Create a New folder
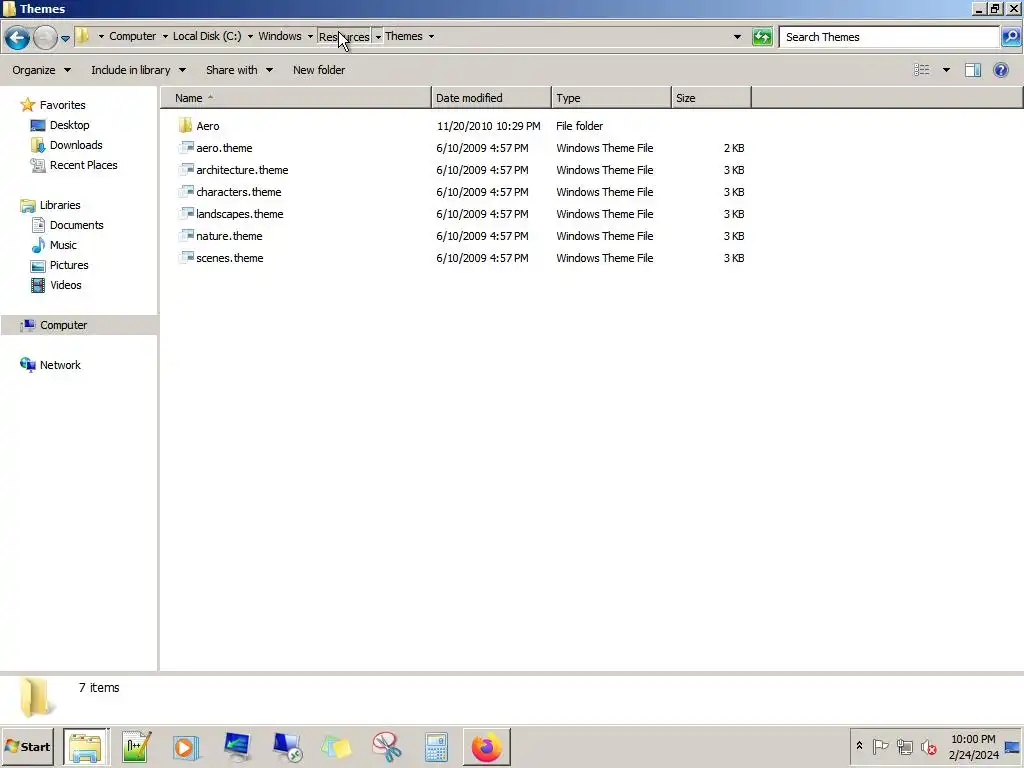The width and height of the screenshot is (1024, 768). pyautogui.click(x=319, y=70)
